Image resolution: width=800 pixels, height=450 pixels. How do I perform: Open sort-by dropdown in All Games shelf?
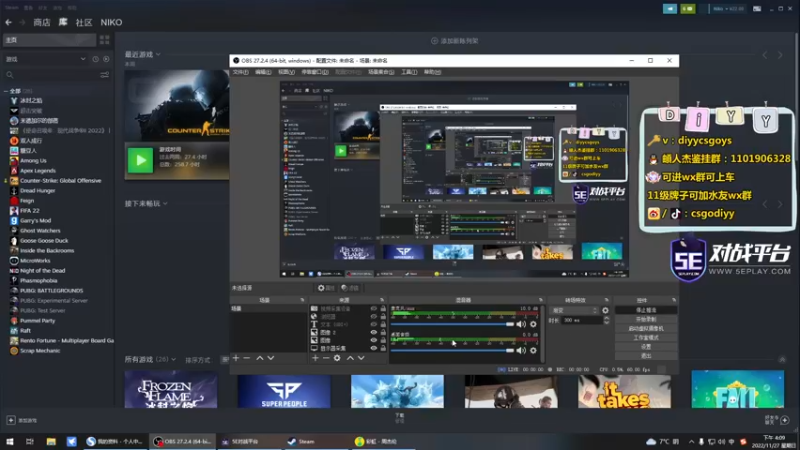[223, 360]
